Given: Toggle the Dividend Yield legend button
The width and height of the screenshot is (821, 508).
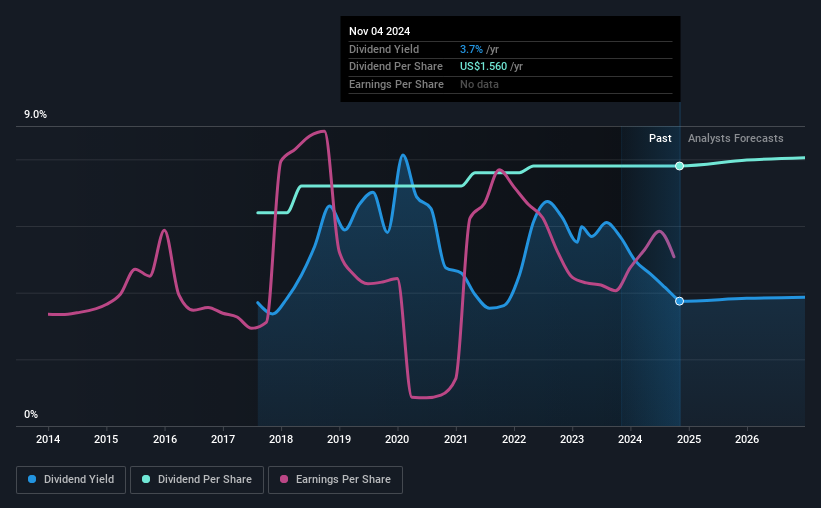Looking at the screenshot, I should point(71,480).
